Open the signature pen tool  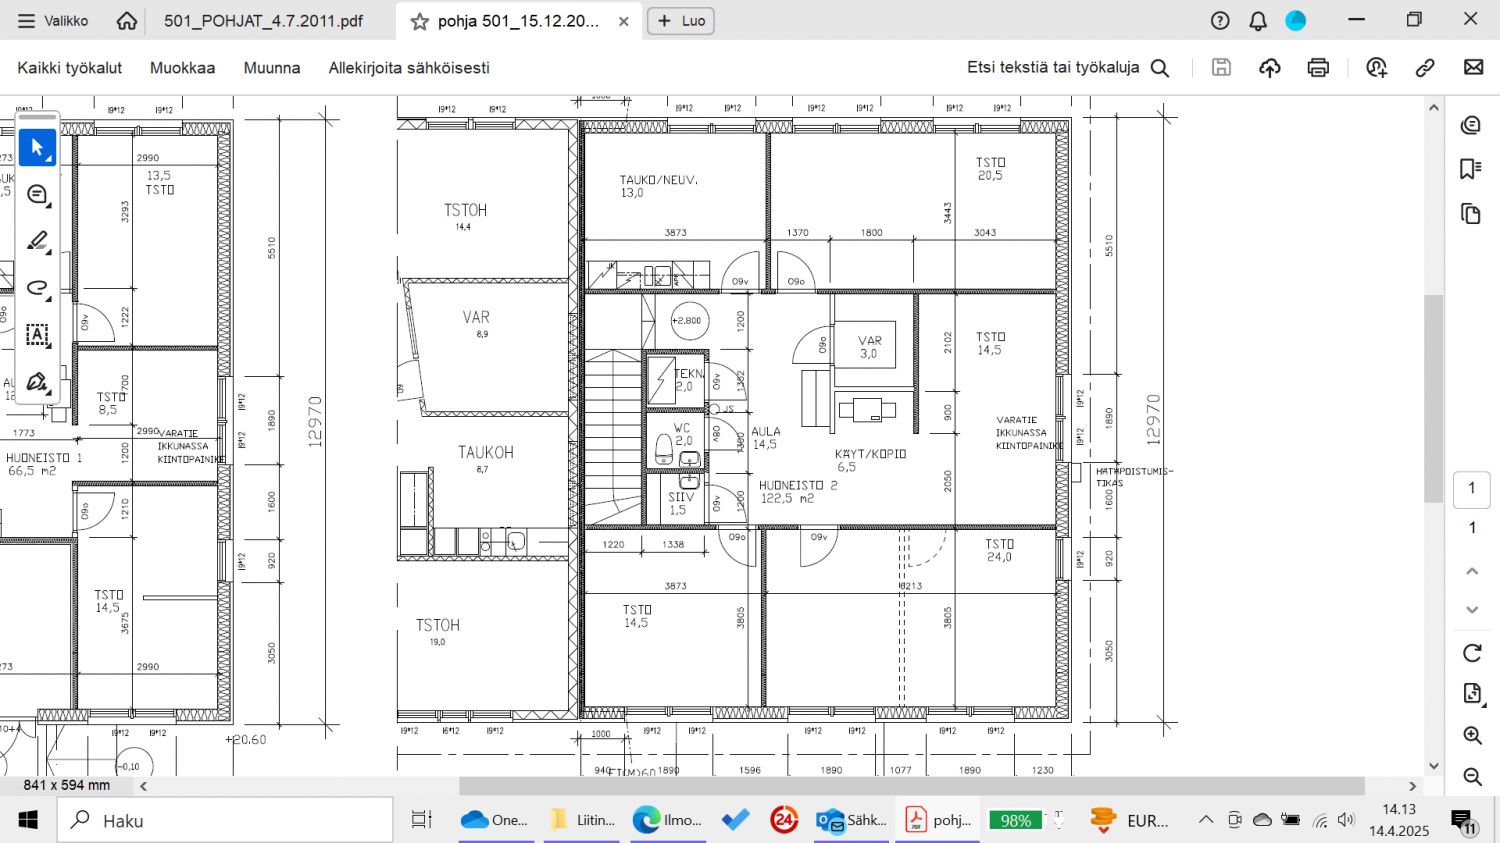(37, 382)
